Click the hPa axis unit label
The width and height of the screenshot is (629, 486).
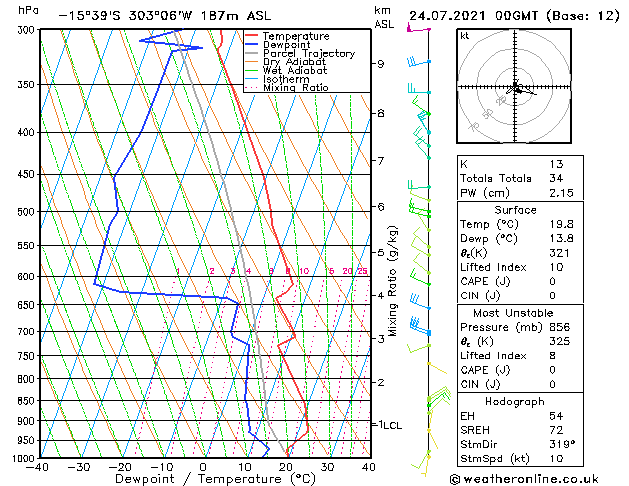click(28, 11)
